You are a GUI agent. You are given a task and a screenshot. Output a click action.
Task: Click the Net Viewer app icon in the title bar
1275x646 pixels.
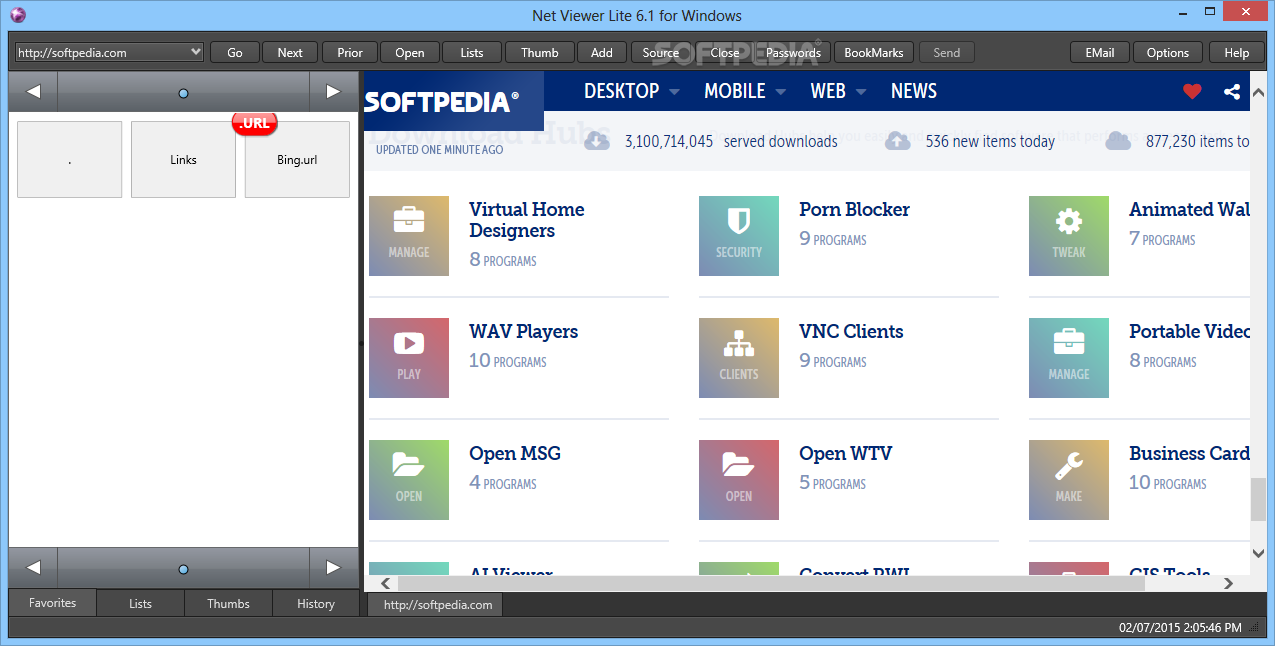click(17, 15)
